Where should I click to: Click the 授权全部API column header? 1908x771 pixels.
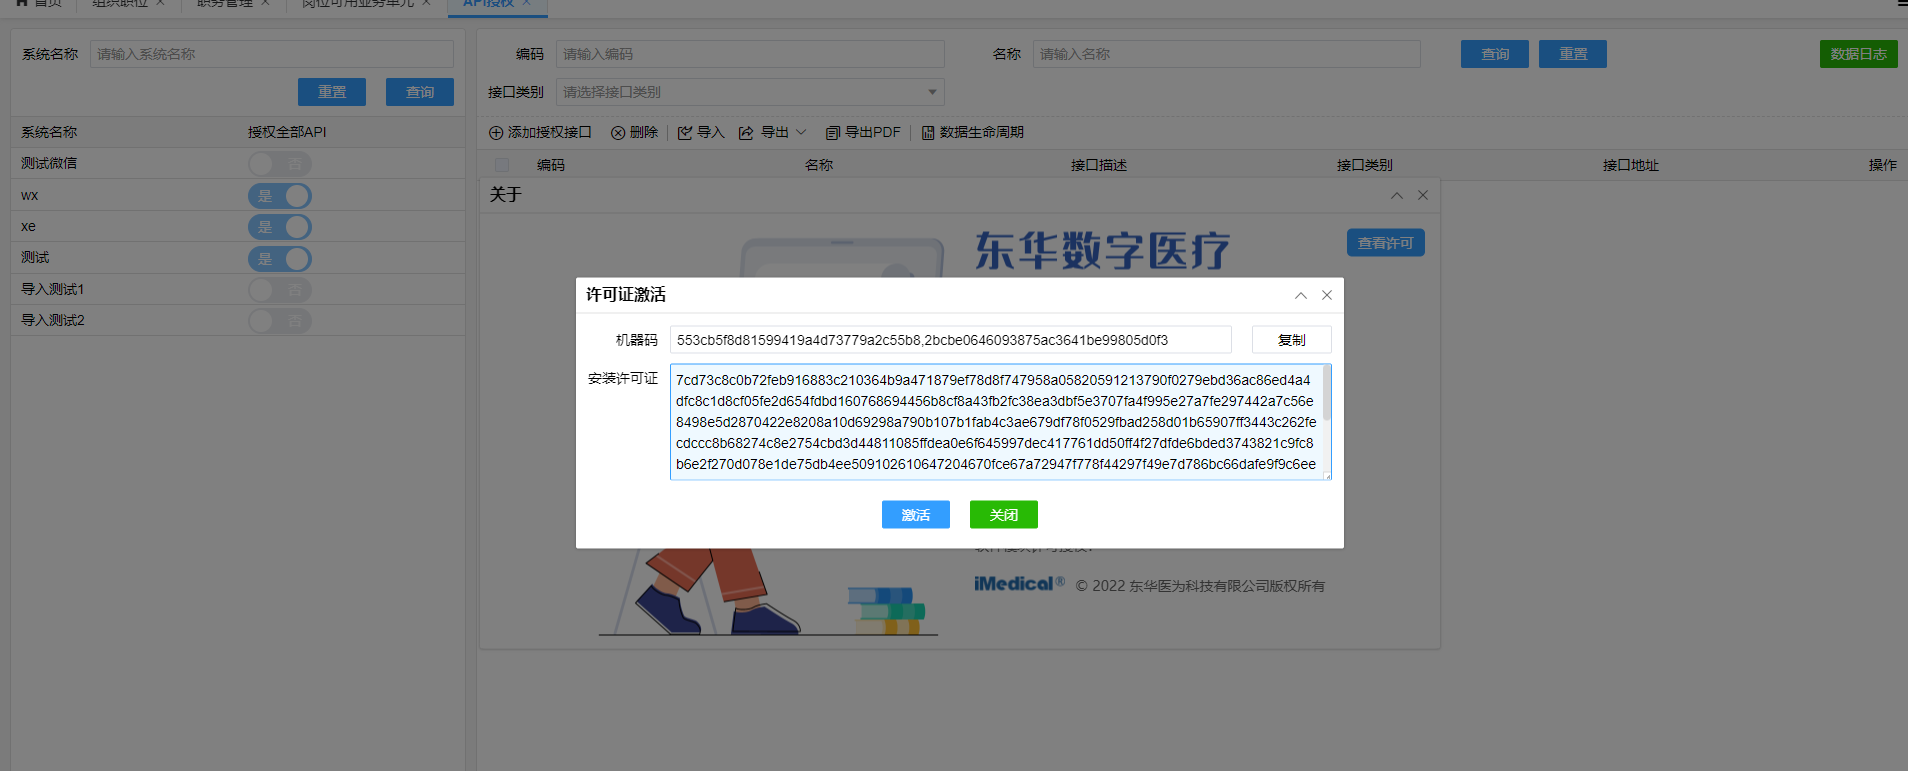287,132
